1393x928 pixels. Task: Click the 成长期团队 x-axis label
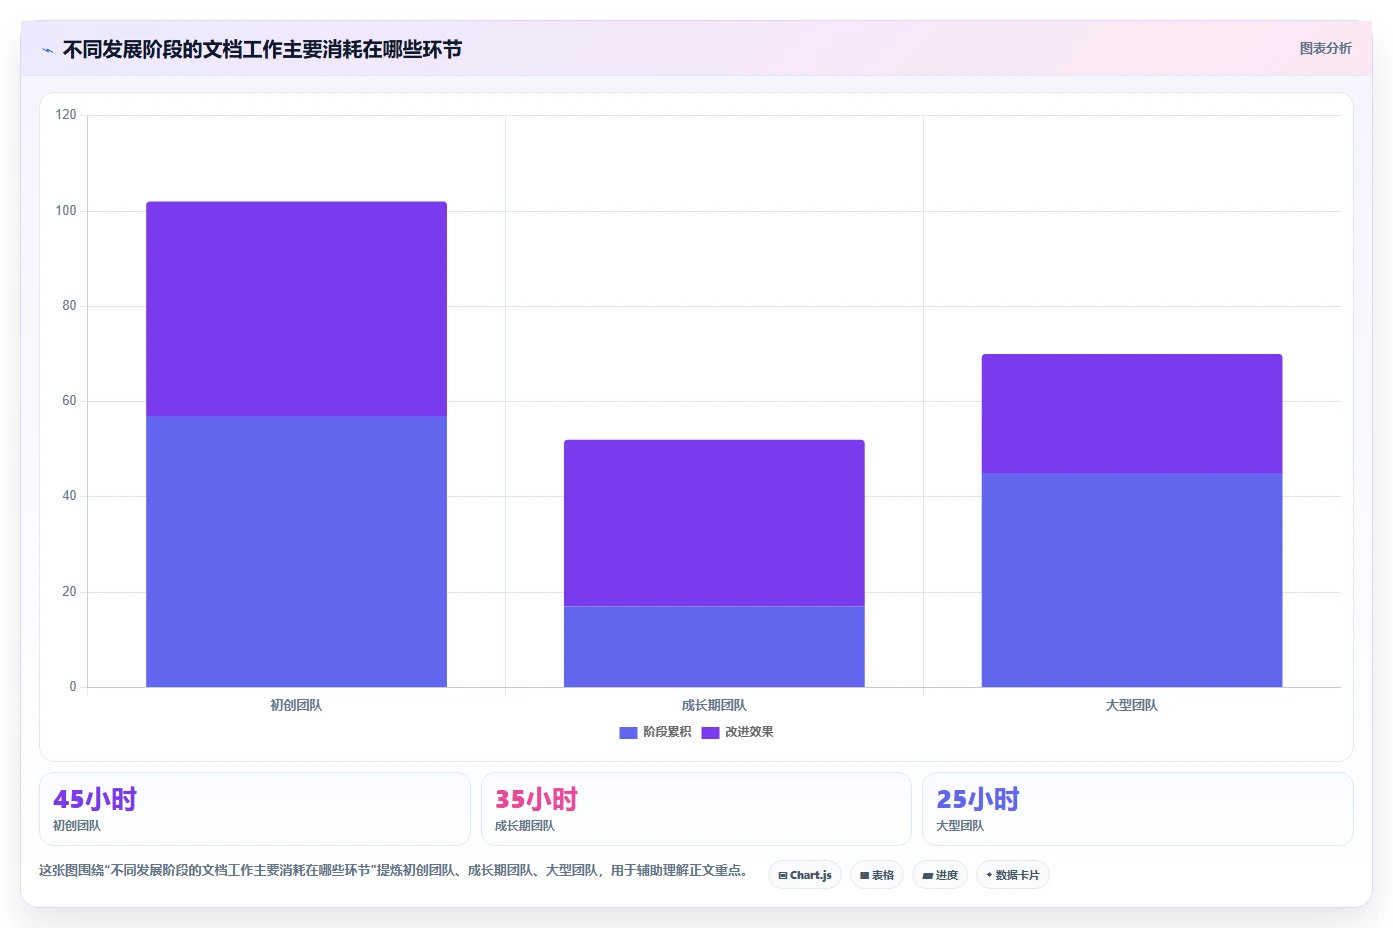pos(714,705)
